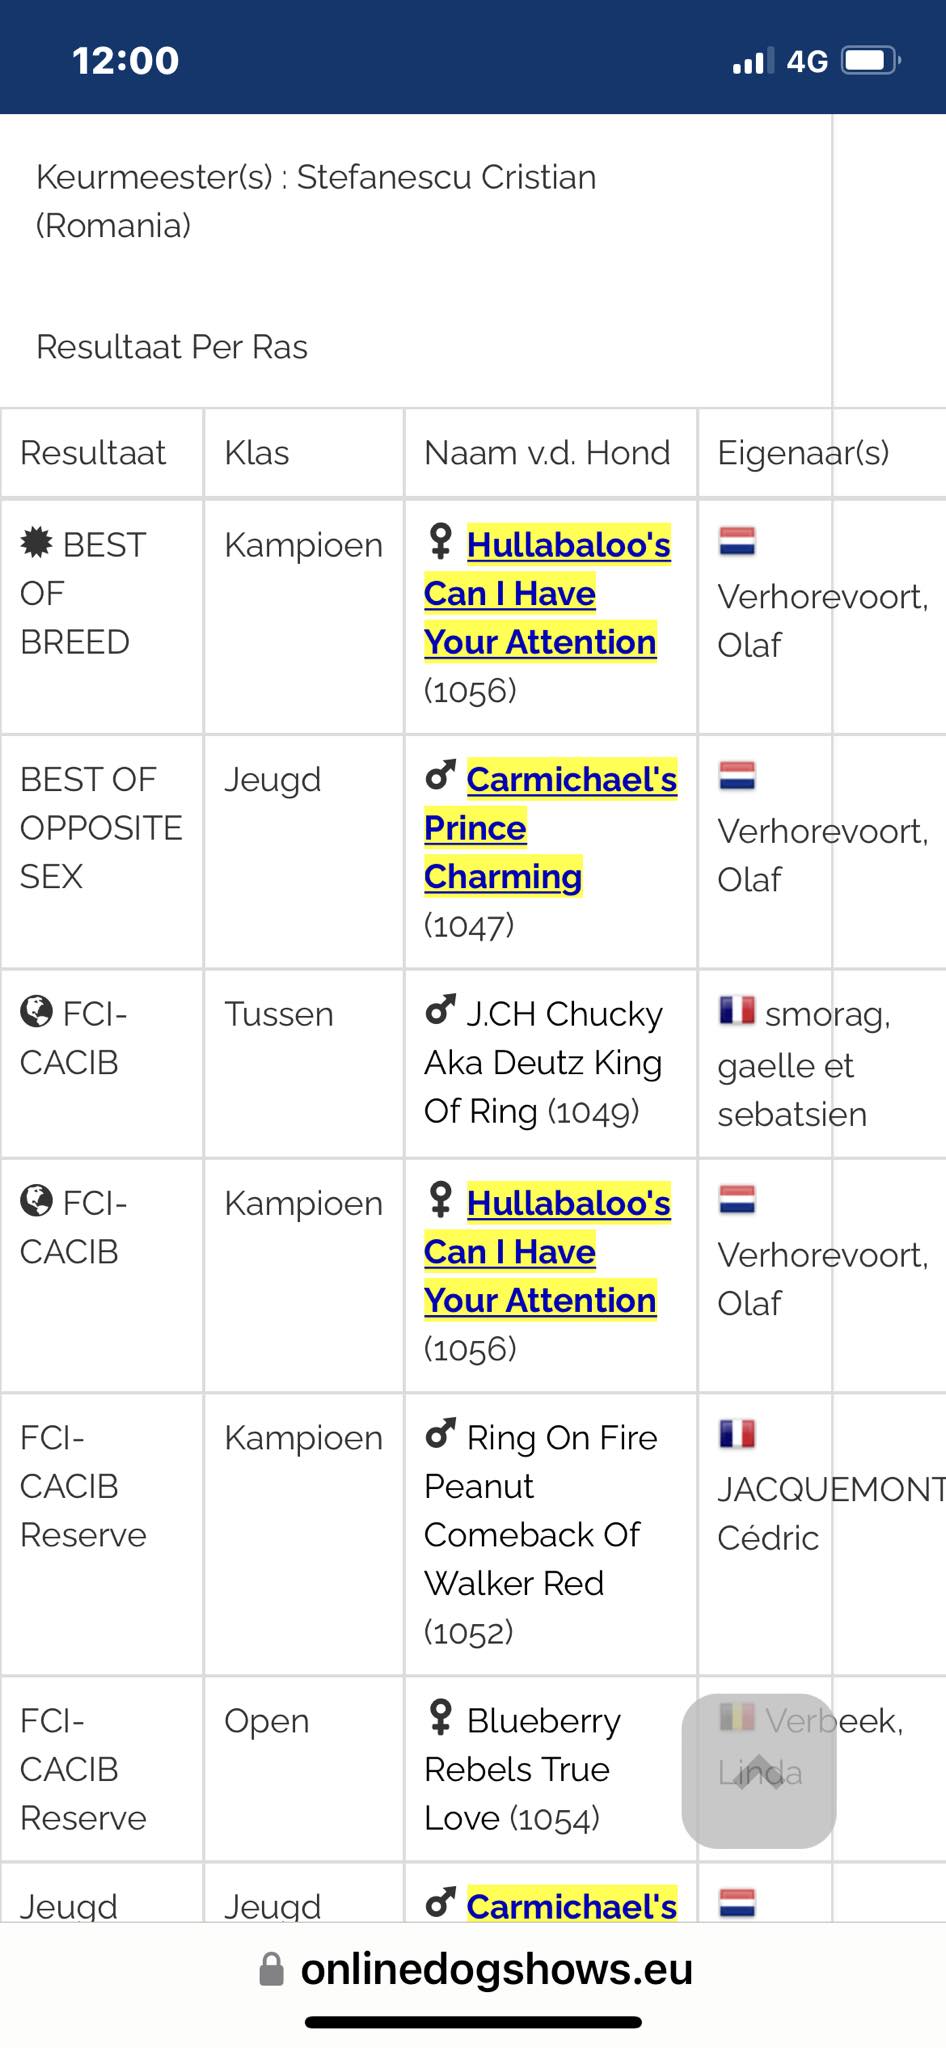Click the male symbol beside J.CH Chucky
The image size is (946, 2048).
click(440, 1011)
